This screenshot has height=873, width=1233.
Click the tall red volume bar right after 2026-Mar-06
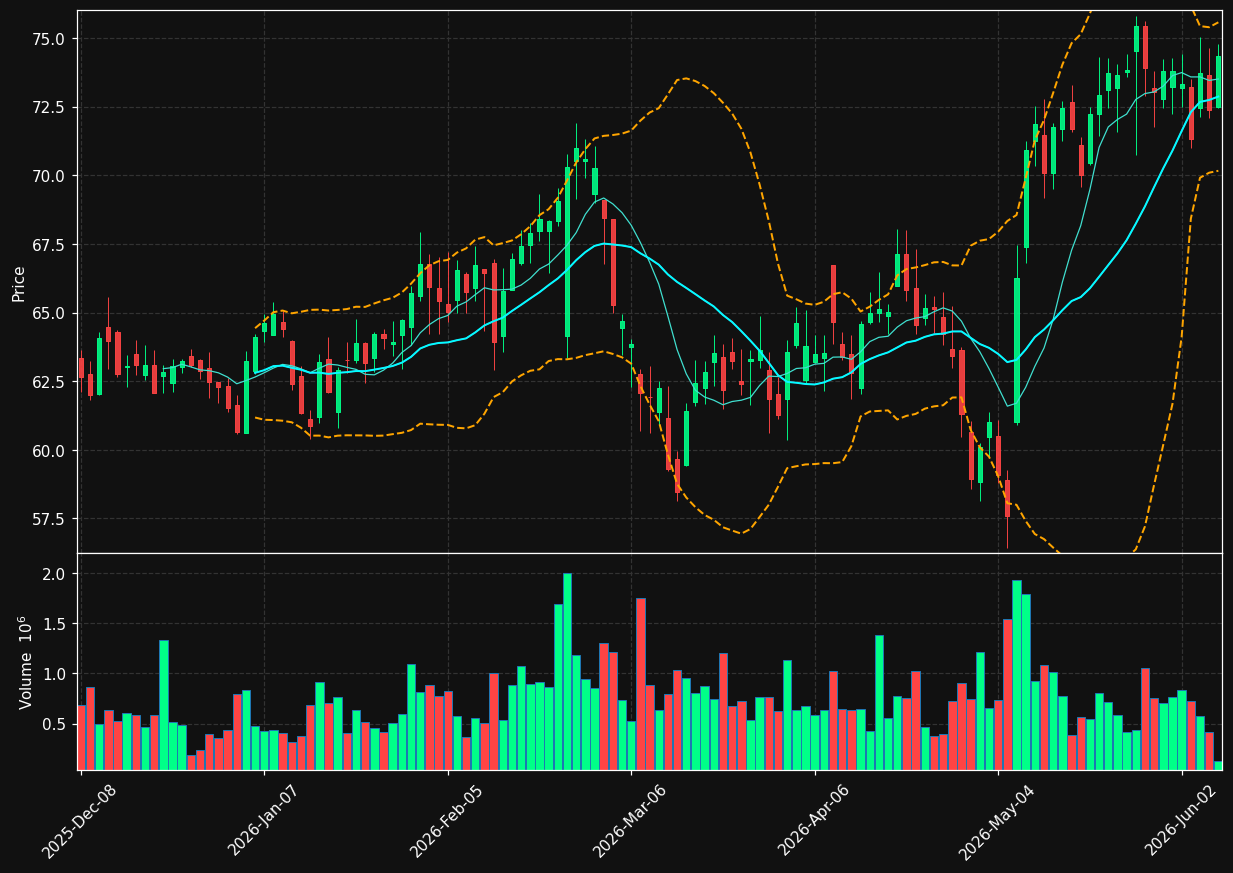[x=640, y=684]
